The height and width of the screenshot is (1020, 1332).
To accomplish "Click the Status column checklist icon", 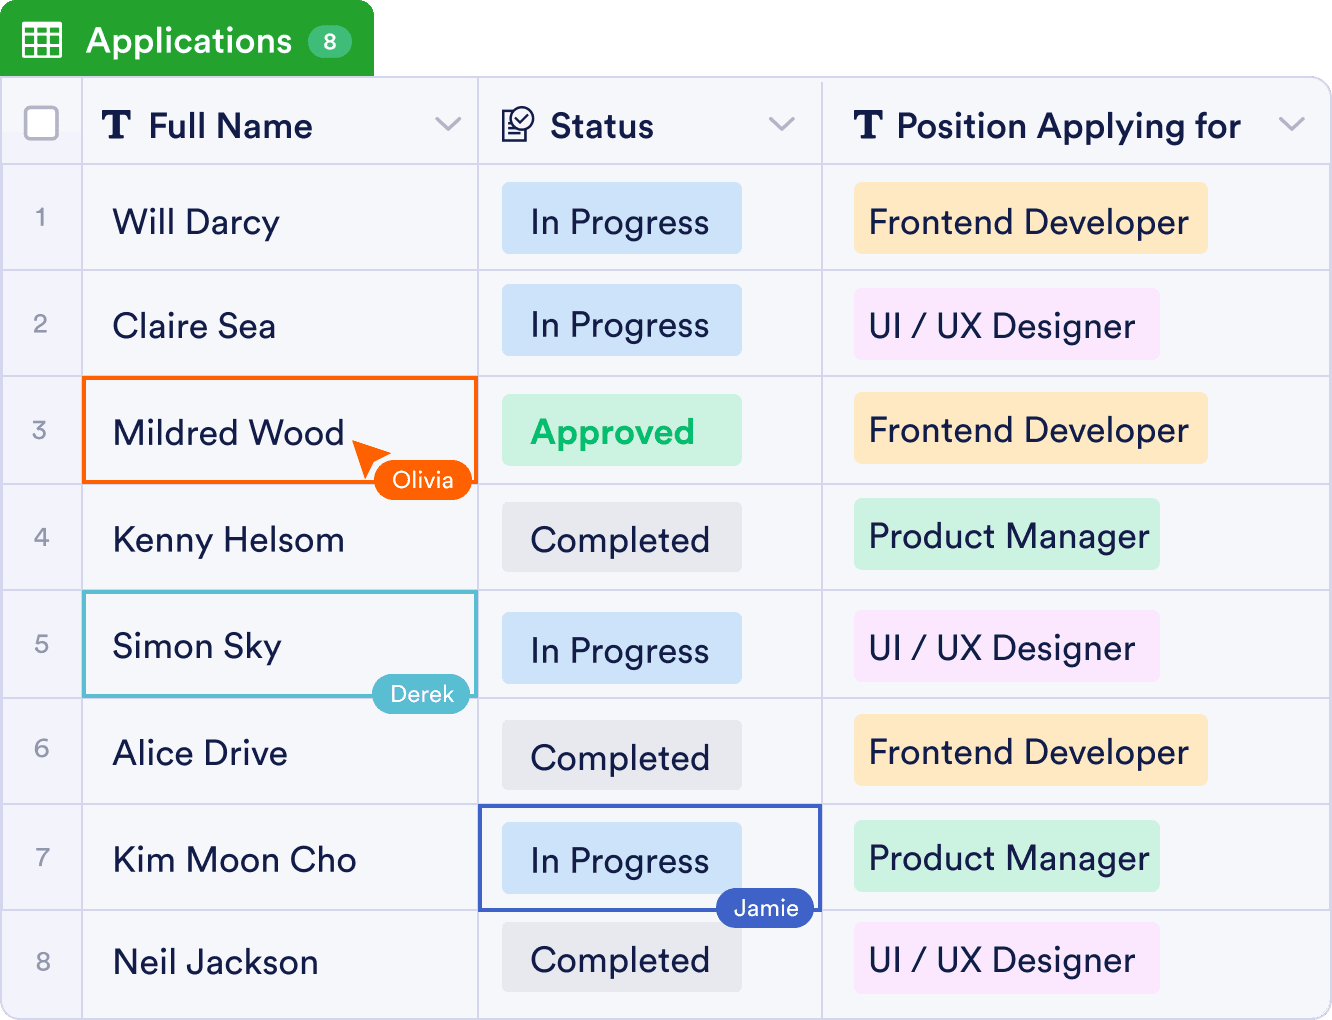I will coord(517,125).
